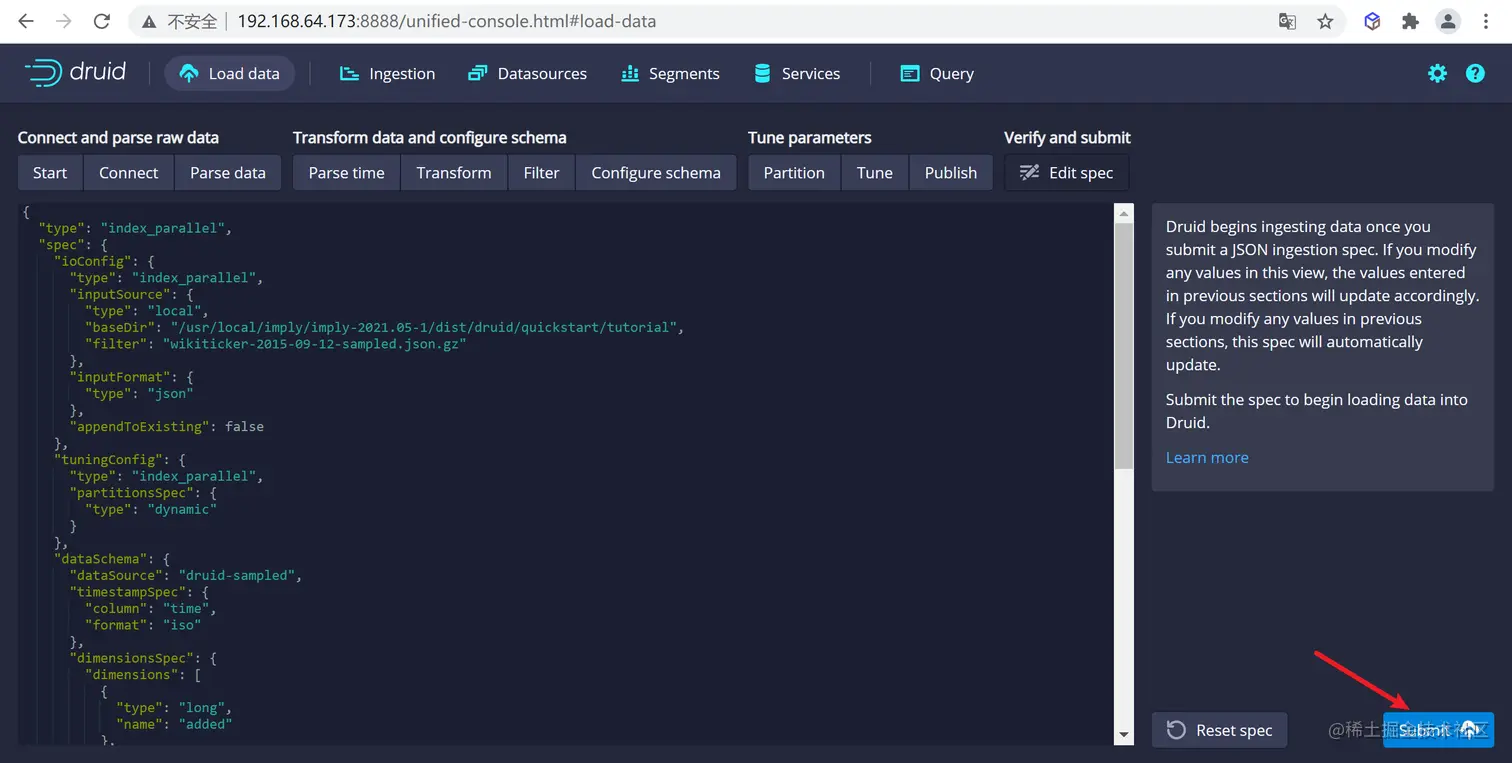Open the Query view
This screenshot has height=763, width=1512.
click(937, 74)
